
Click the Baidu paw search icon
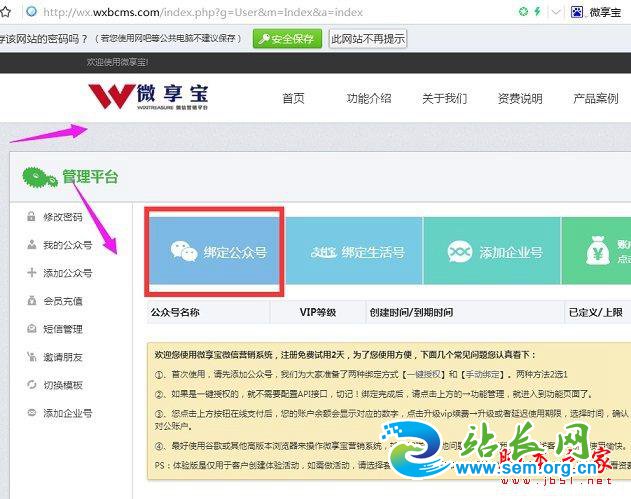[577, 12]
